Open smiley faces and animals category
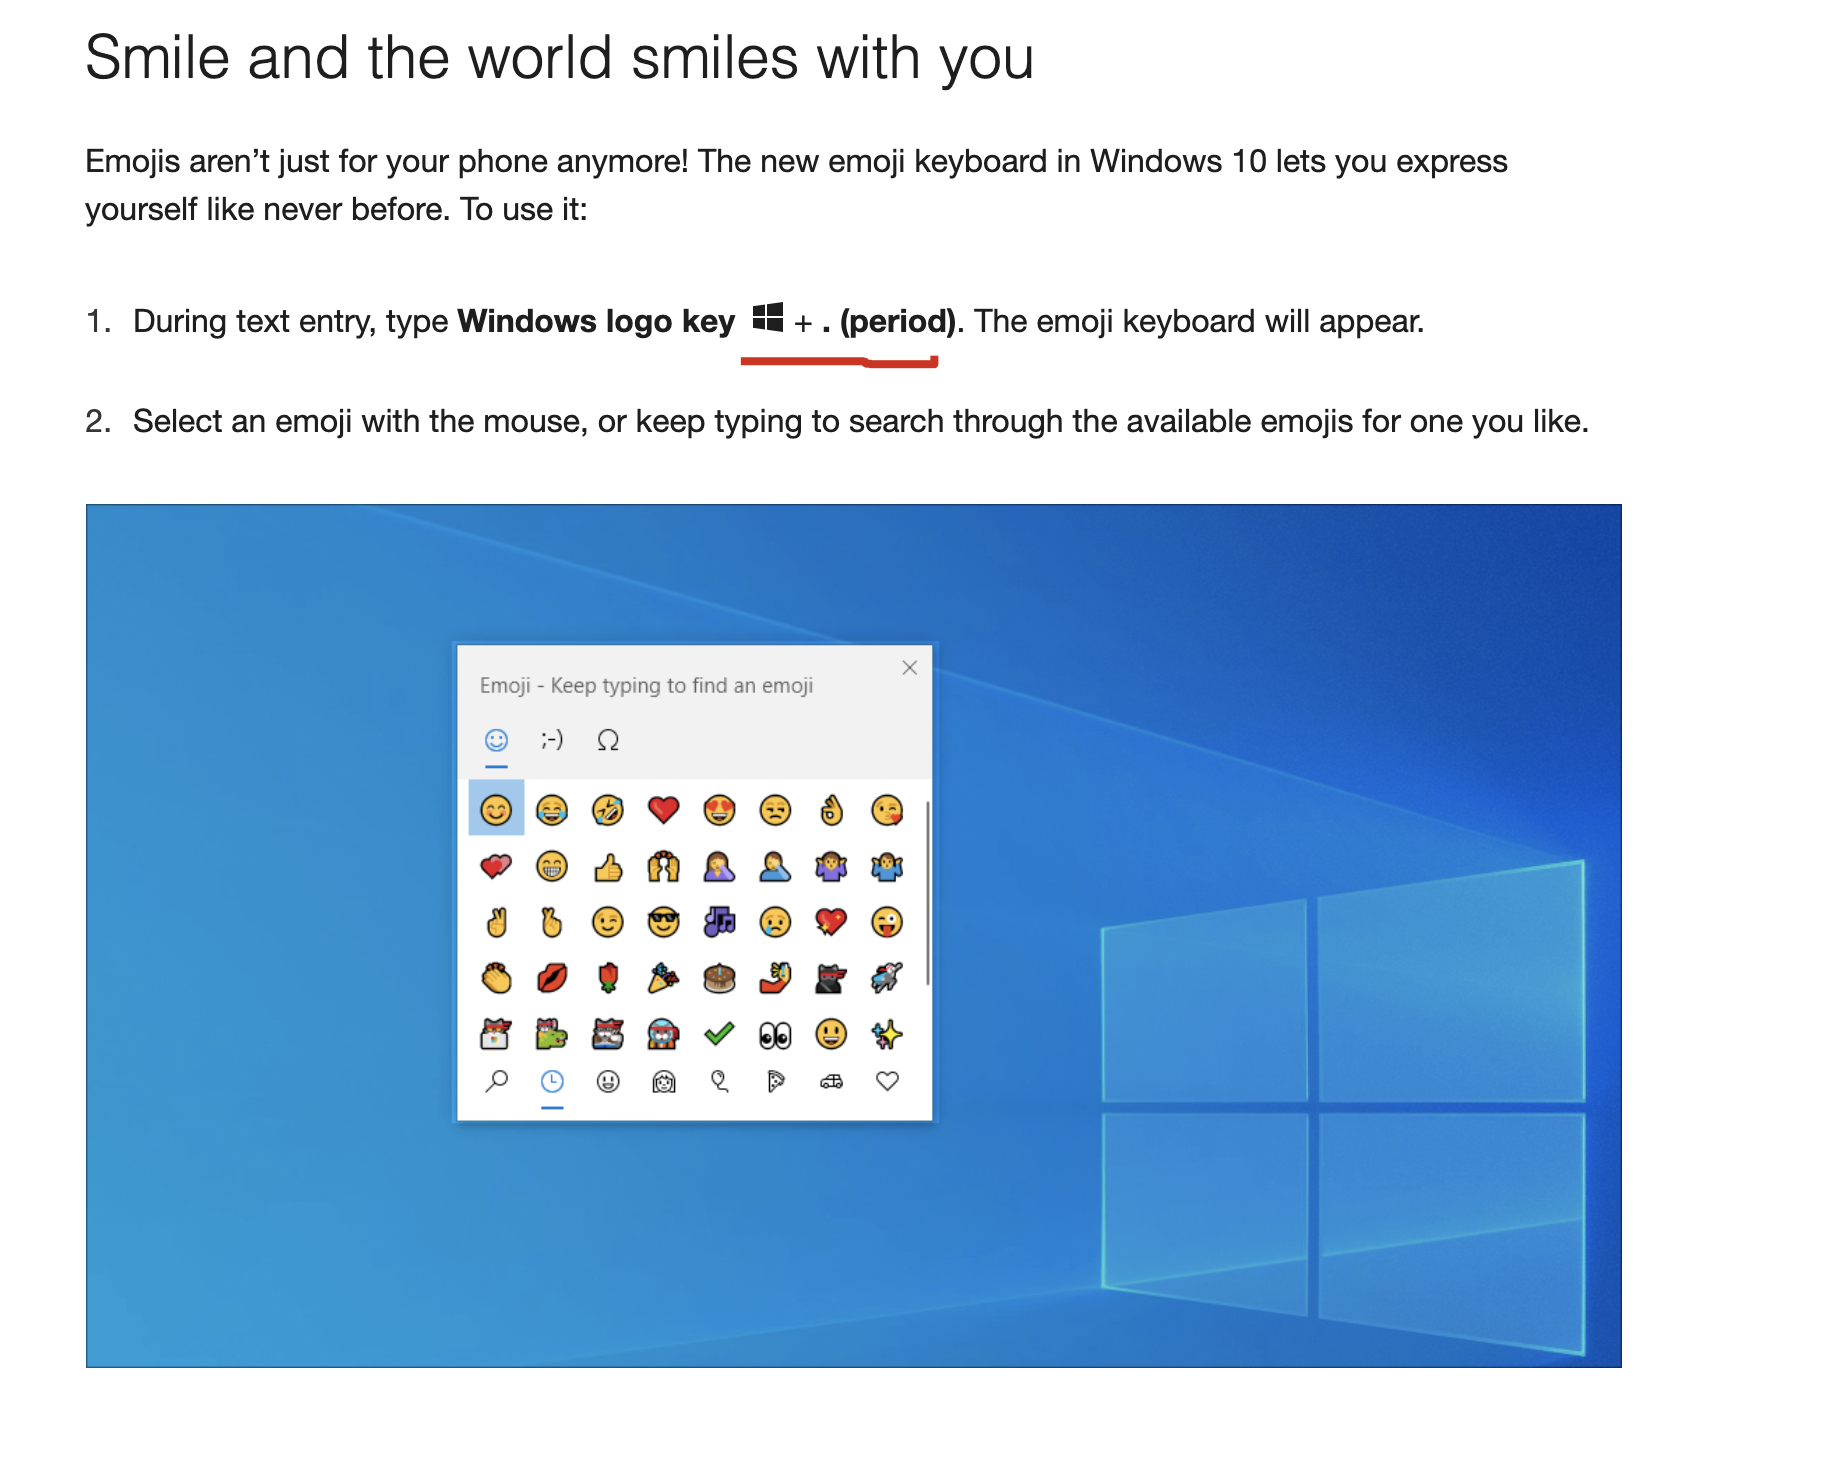This screenshot has height=1464, width=1836. [x=608, y=1081]
